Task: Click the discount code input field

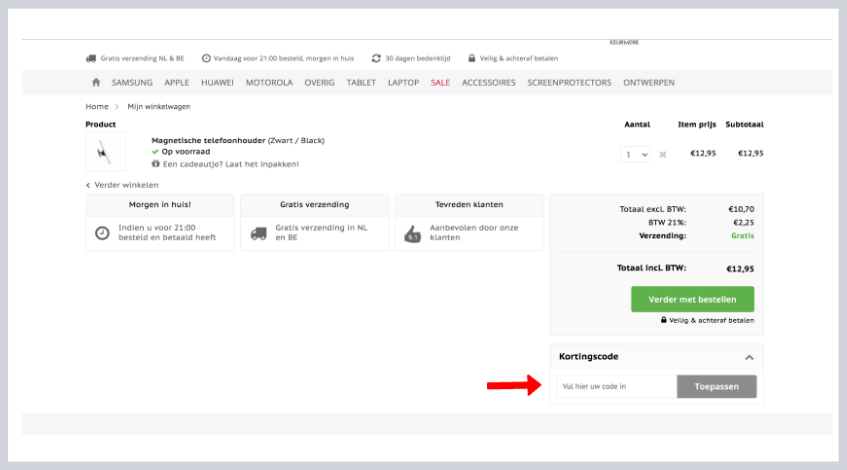Action: [x=616, y=387]
